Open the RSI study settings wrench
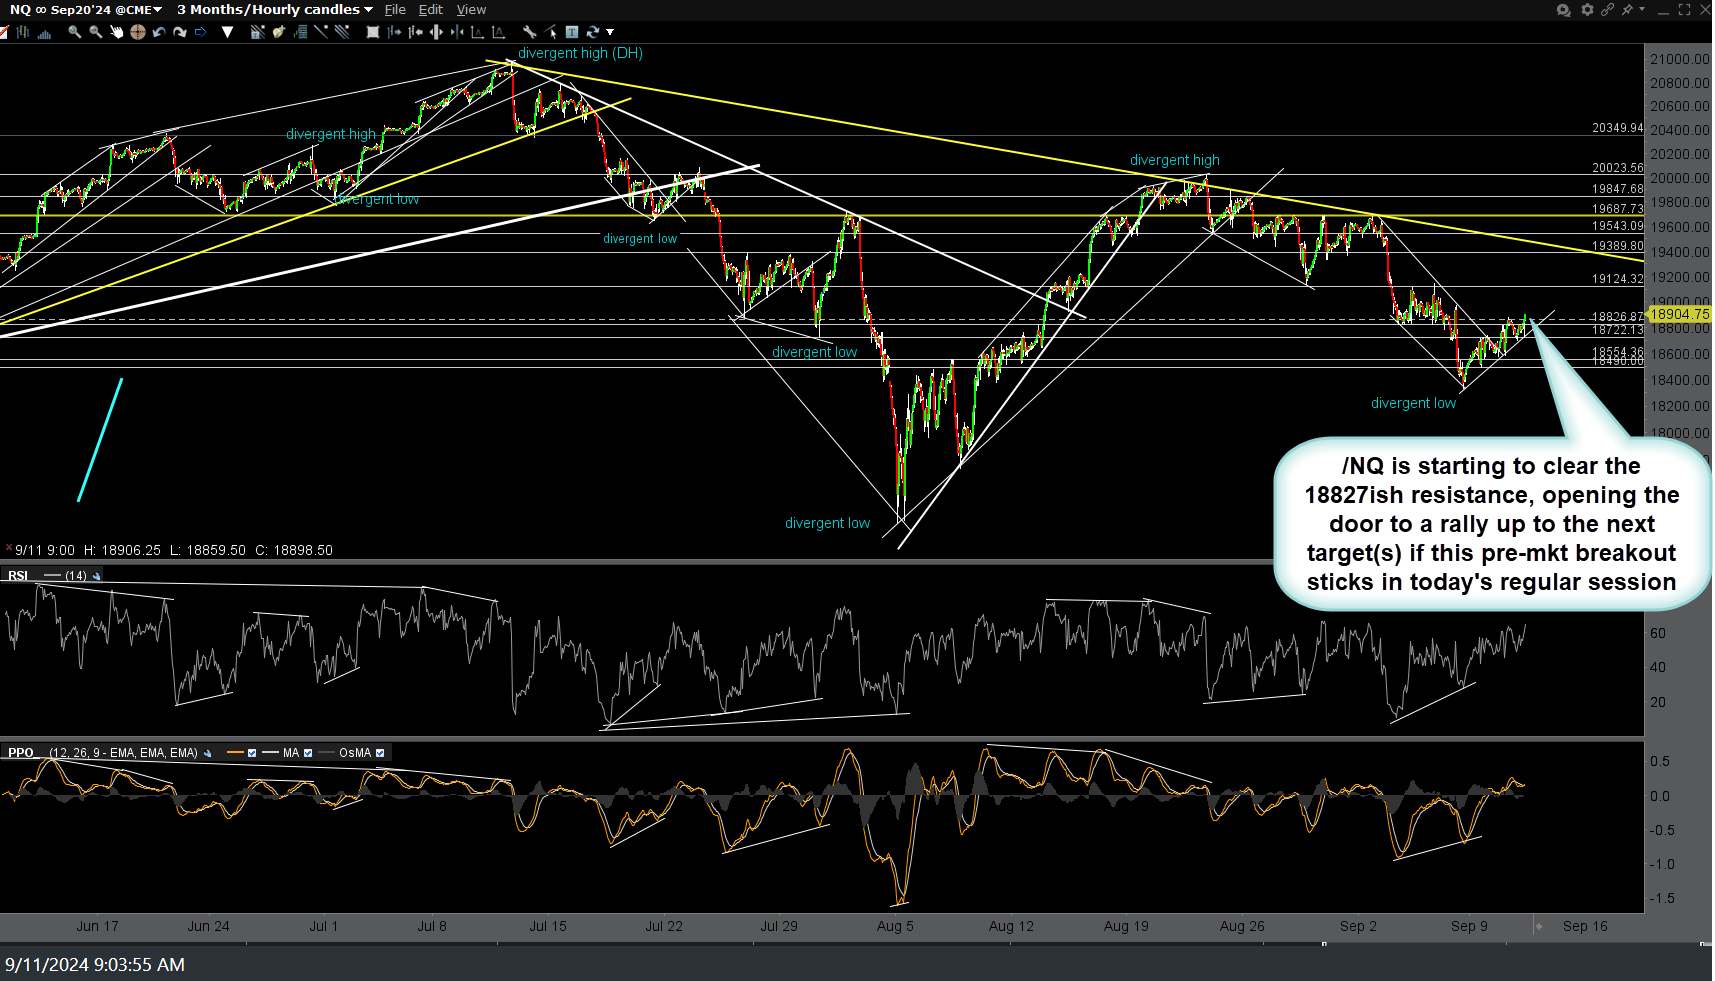Screen dimensions: 1715x981 tap(95, 576)
